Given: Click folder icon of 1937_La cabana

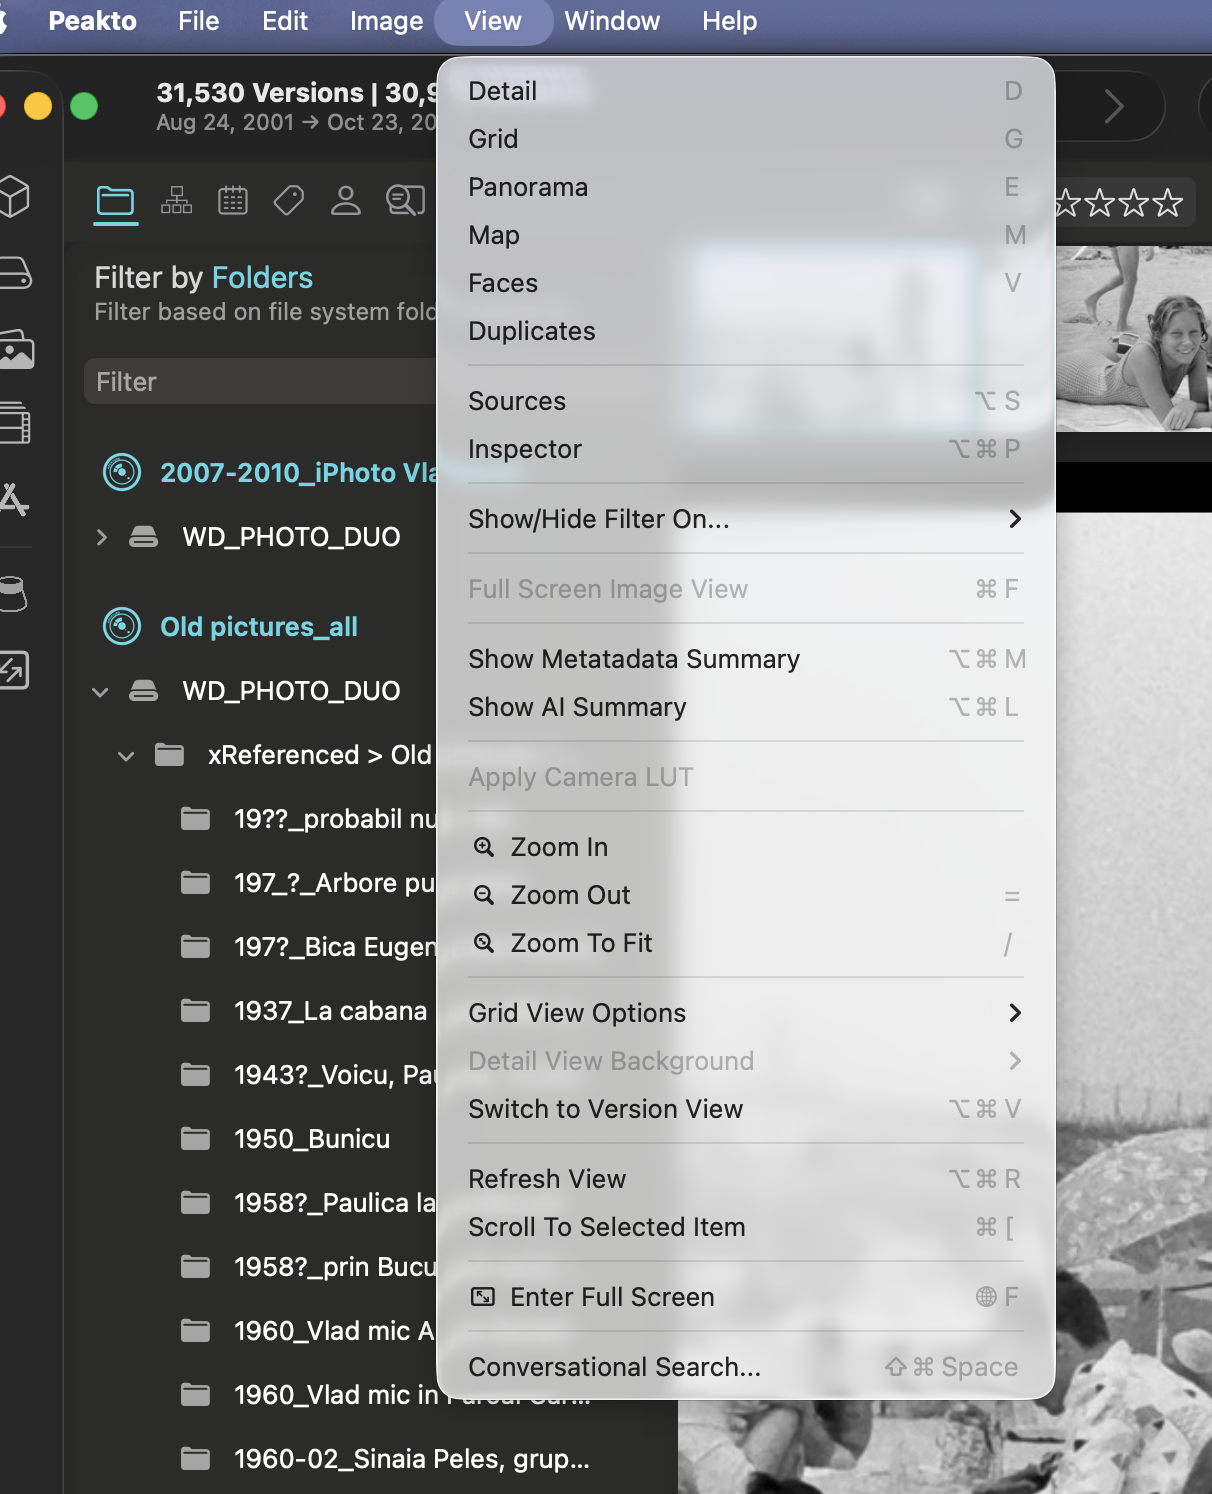Looking at the screenshot, I should (x=195, y=1010).
